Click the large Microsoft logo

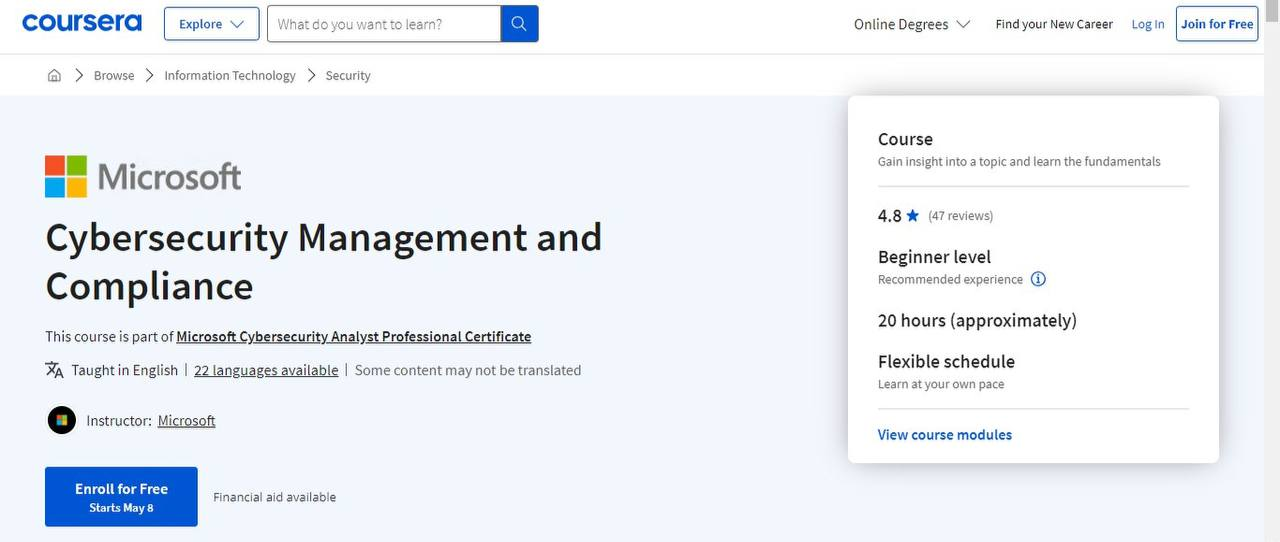[x=143, y=177]
